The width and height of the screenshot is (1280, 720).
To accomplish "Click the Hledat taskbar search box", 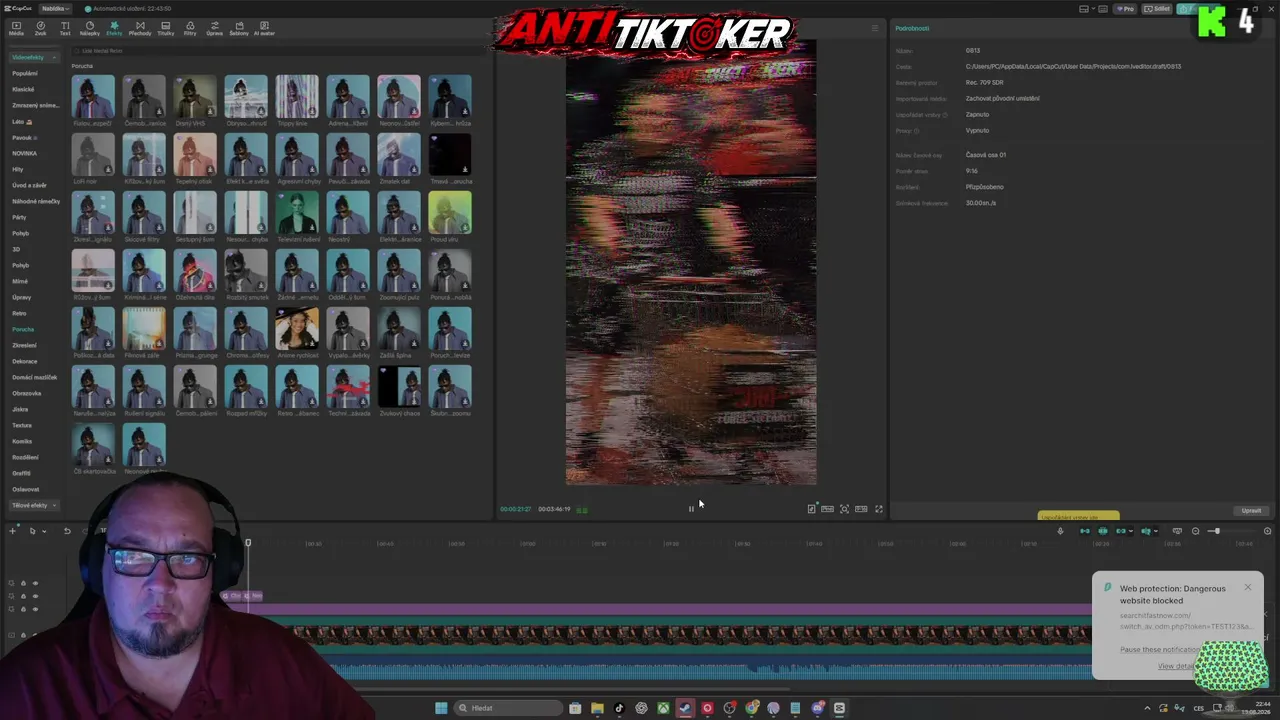I will [507, 708].
